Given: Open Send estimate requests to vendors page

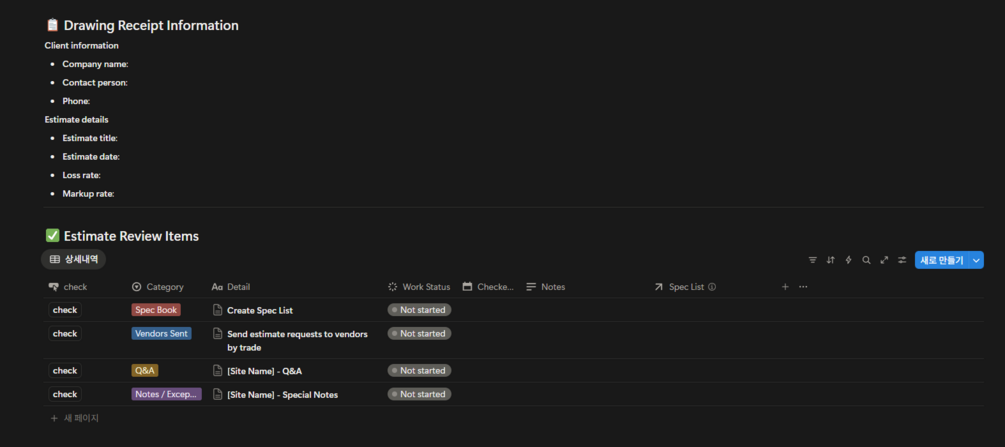Looking at the screenshot, I should [297, 341].
